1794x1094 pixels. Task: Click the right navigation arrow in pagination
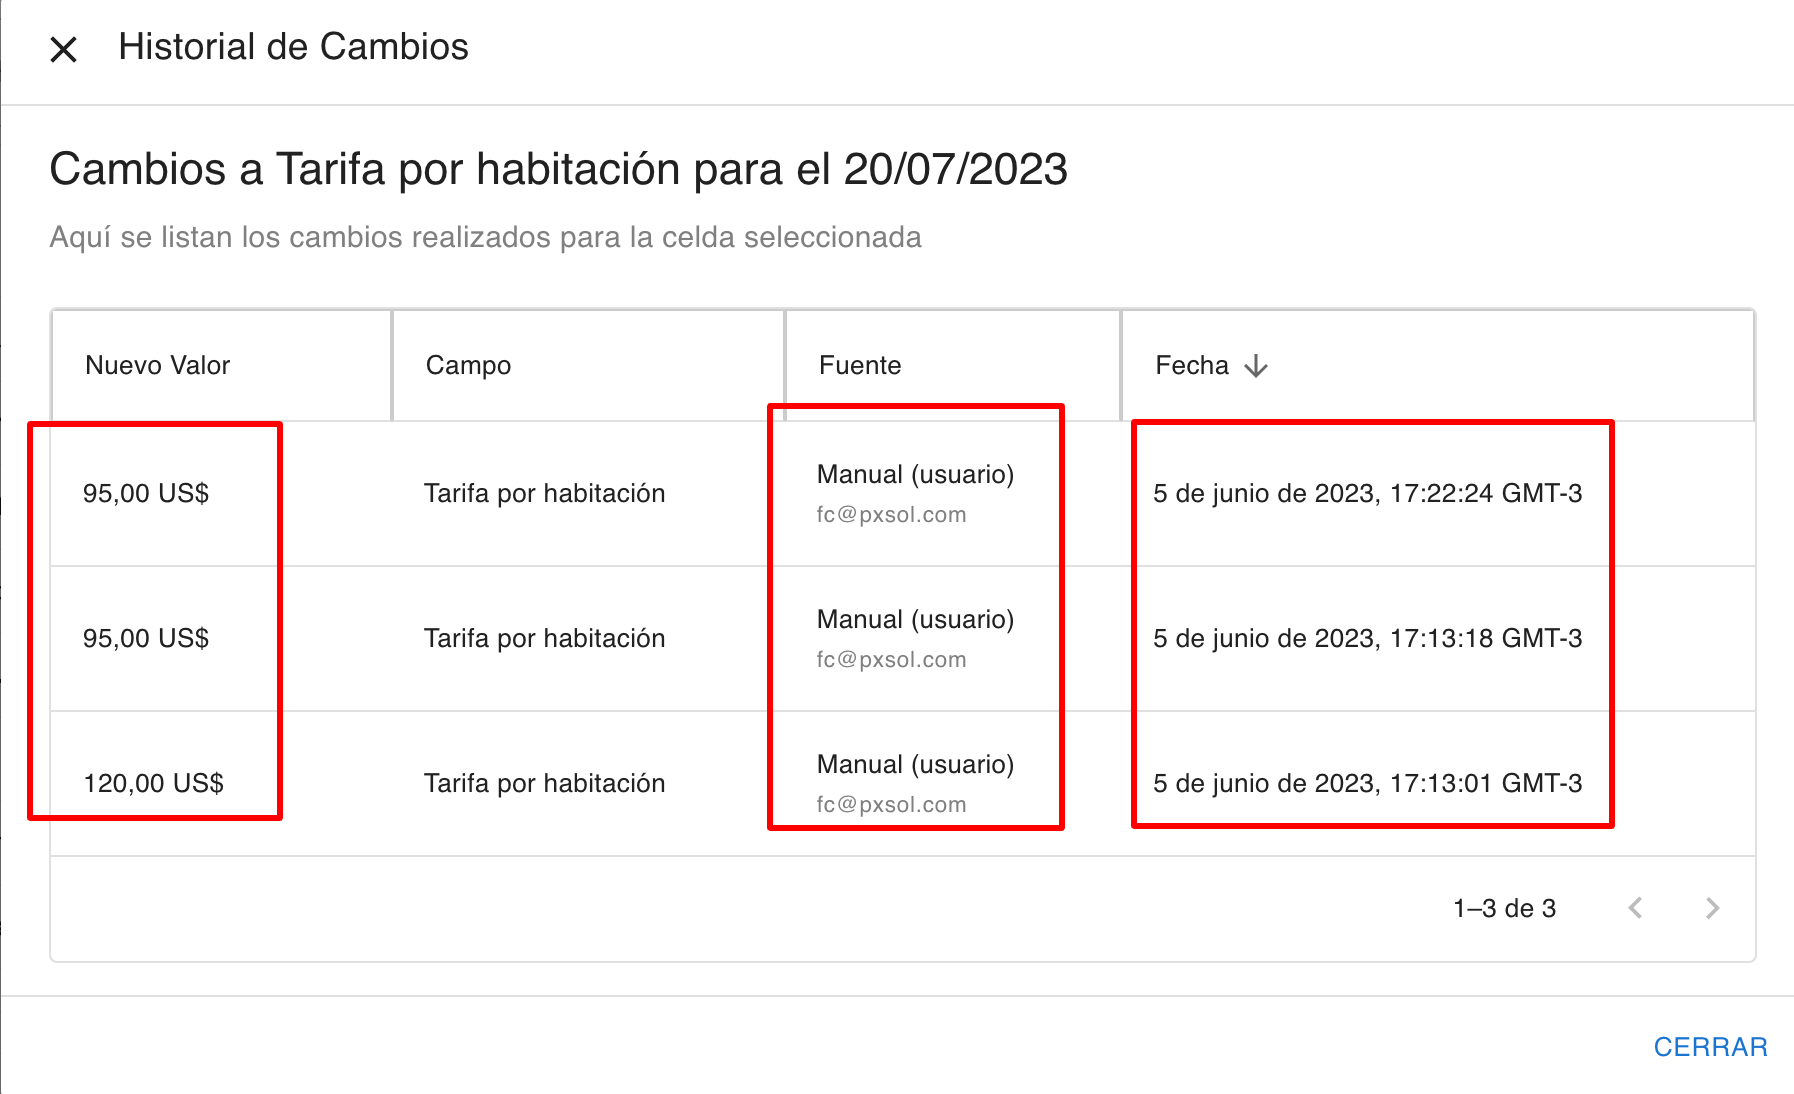coord(1712,908)
